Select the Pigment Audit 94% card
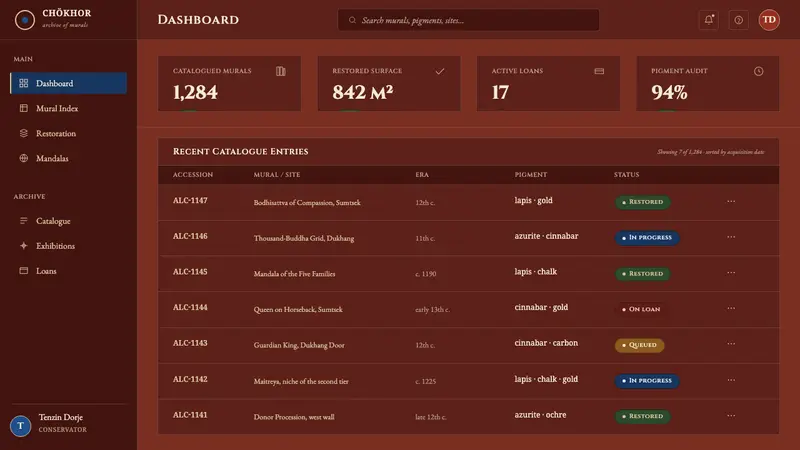This screenshot has height=450, width=800. tap(708, 84)
